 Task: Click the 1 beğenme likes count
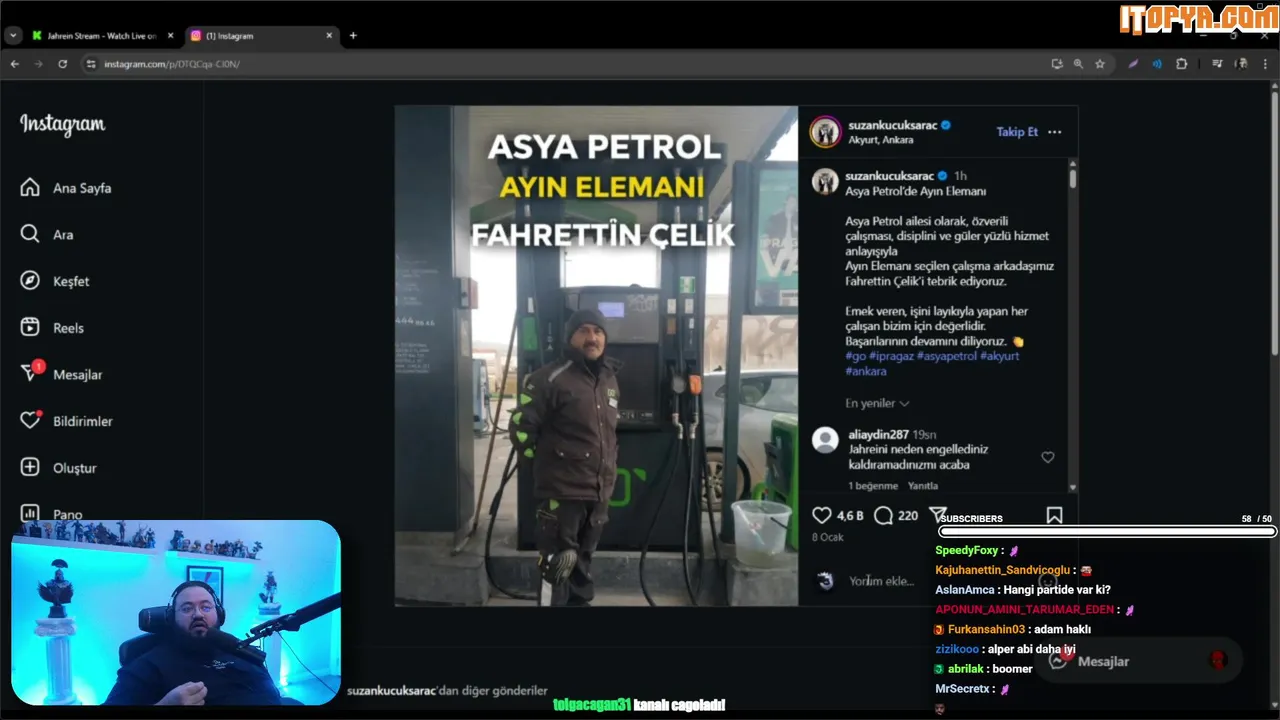874,486
